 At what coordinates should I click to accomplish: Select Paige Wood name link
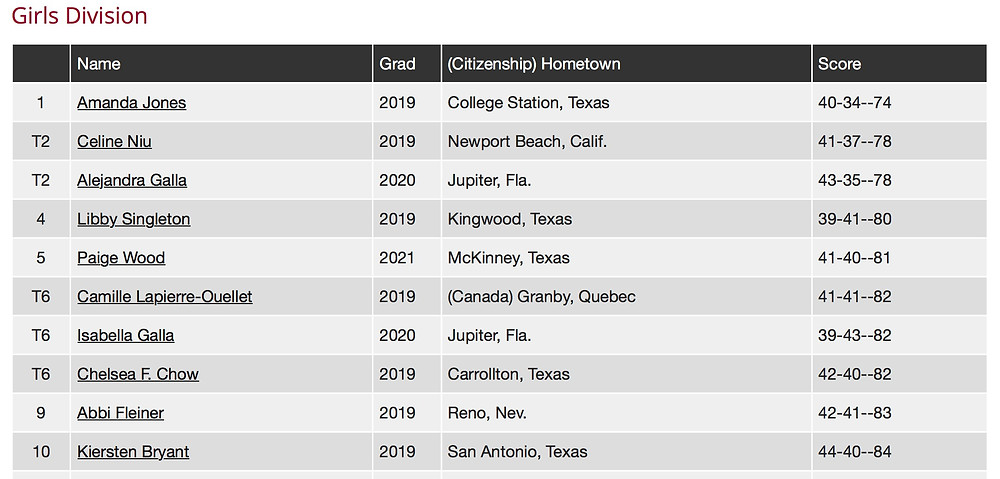point(121,258)
